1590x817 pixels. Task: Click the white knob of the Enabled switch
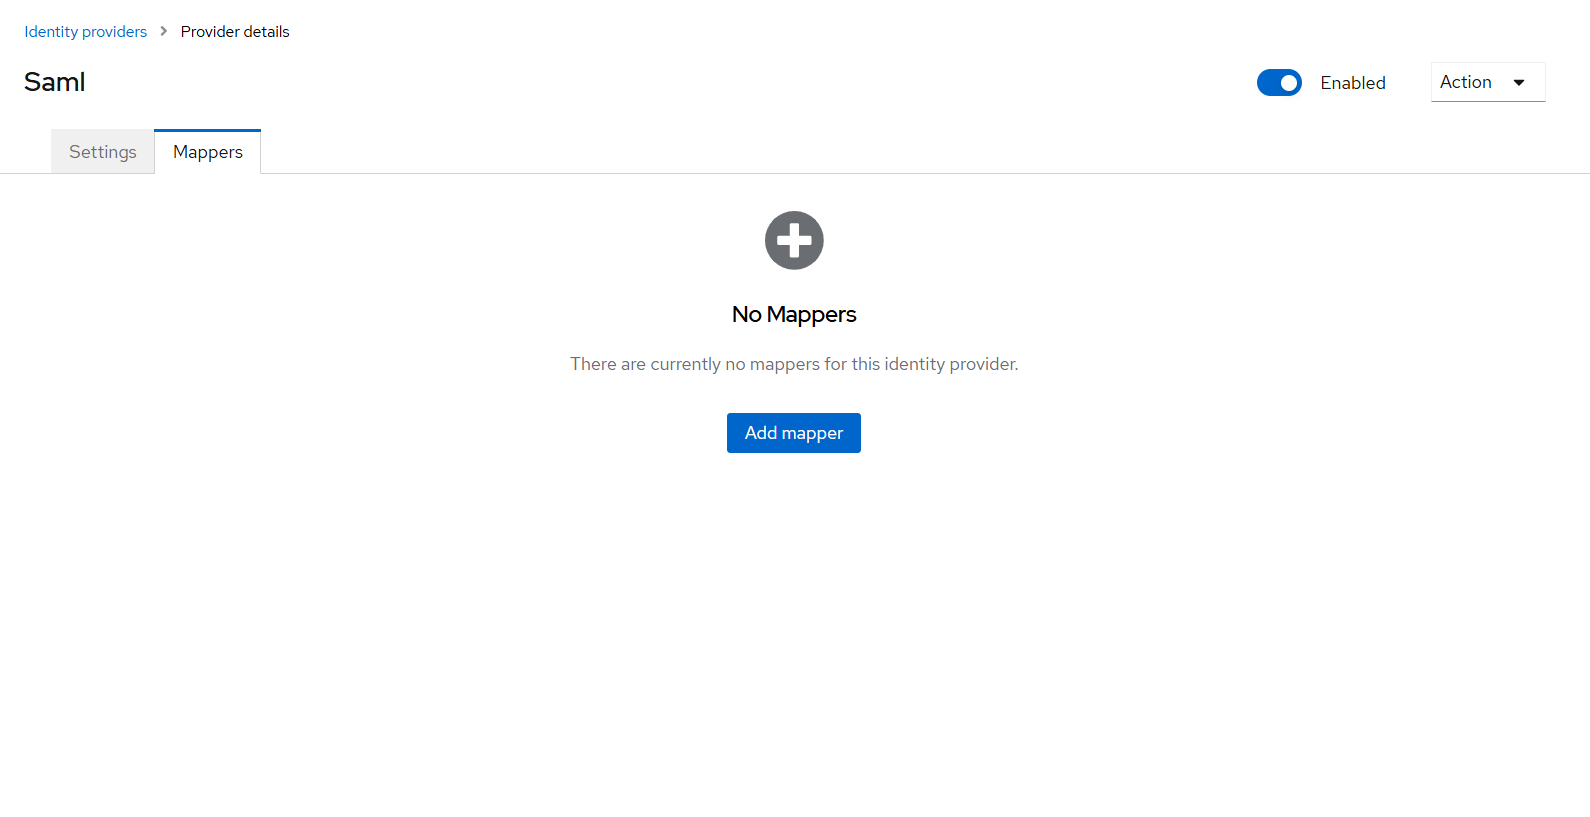[1289, 83]
